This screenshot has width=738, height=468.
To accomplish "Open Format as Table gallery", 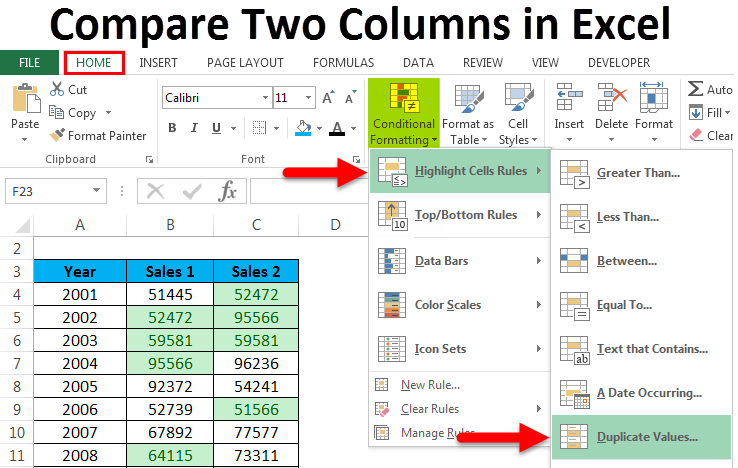I will tap(468, 113).
